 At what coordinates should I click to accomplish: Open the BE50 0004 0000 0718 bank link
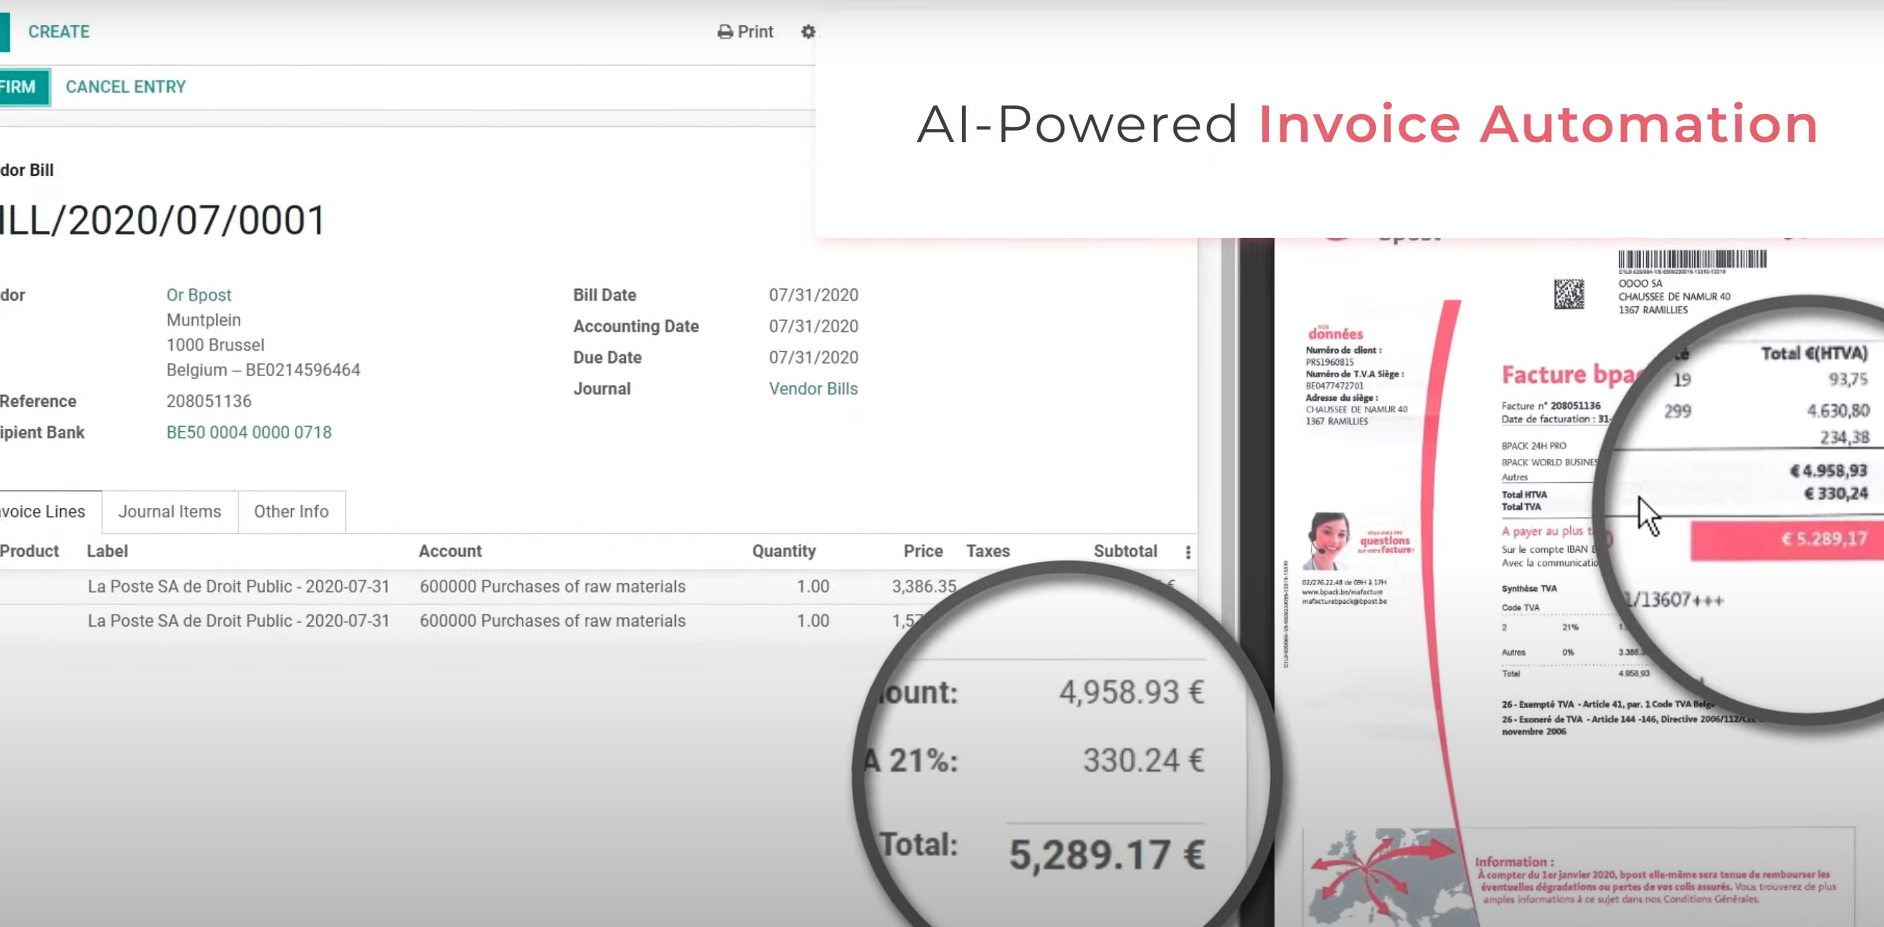(x=249, y=432)
